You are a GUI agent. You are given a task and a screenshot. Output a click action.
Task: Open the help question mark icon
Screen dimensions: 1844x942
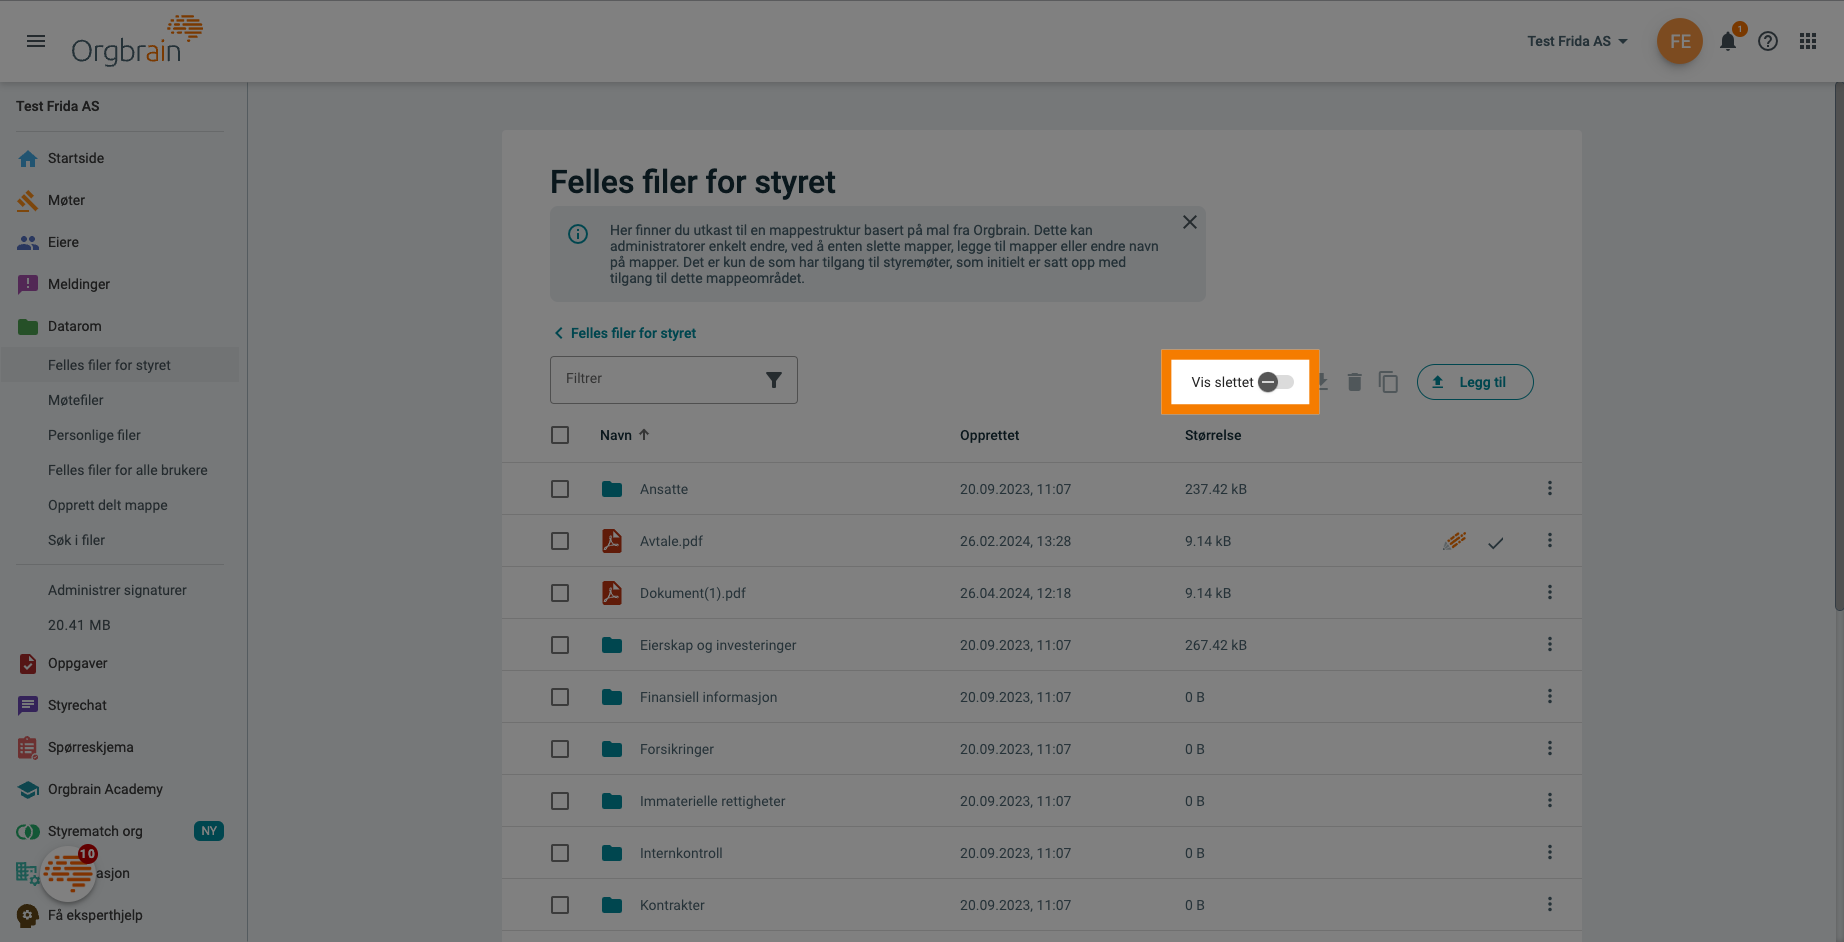click(1768, 41)
